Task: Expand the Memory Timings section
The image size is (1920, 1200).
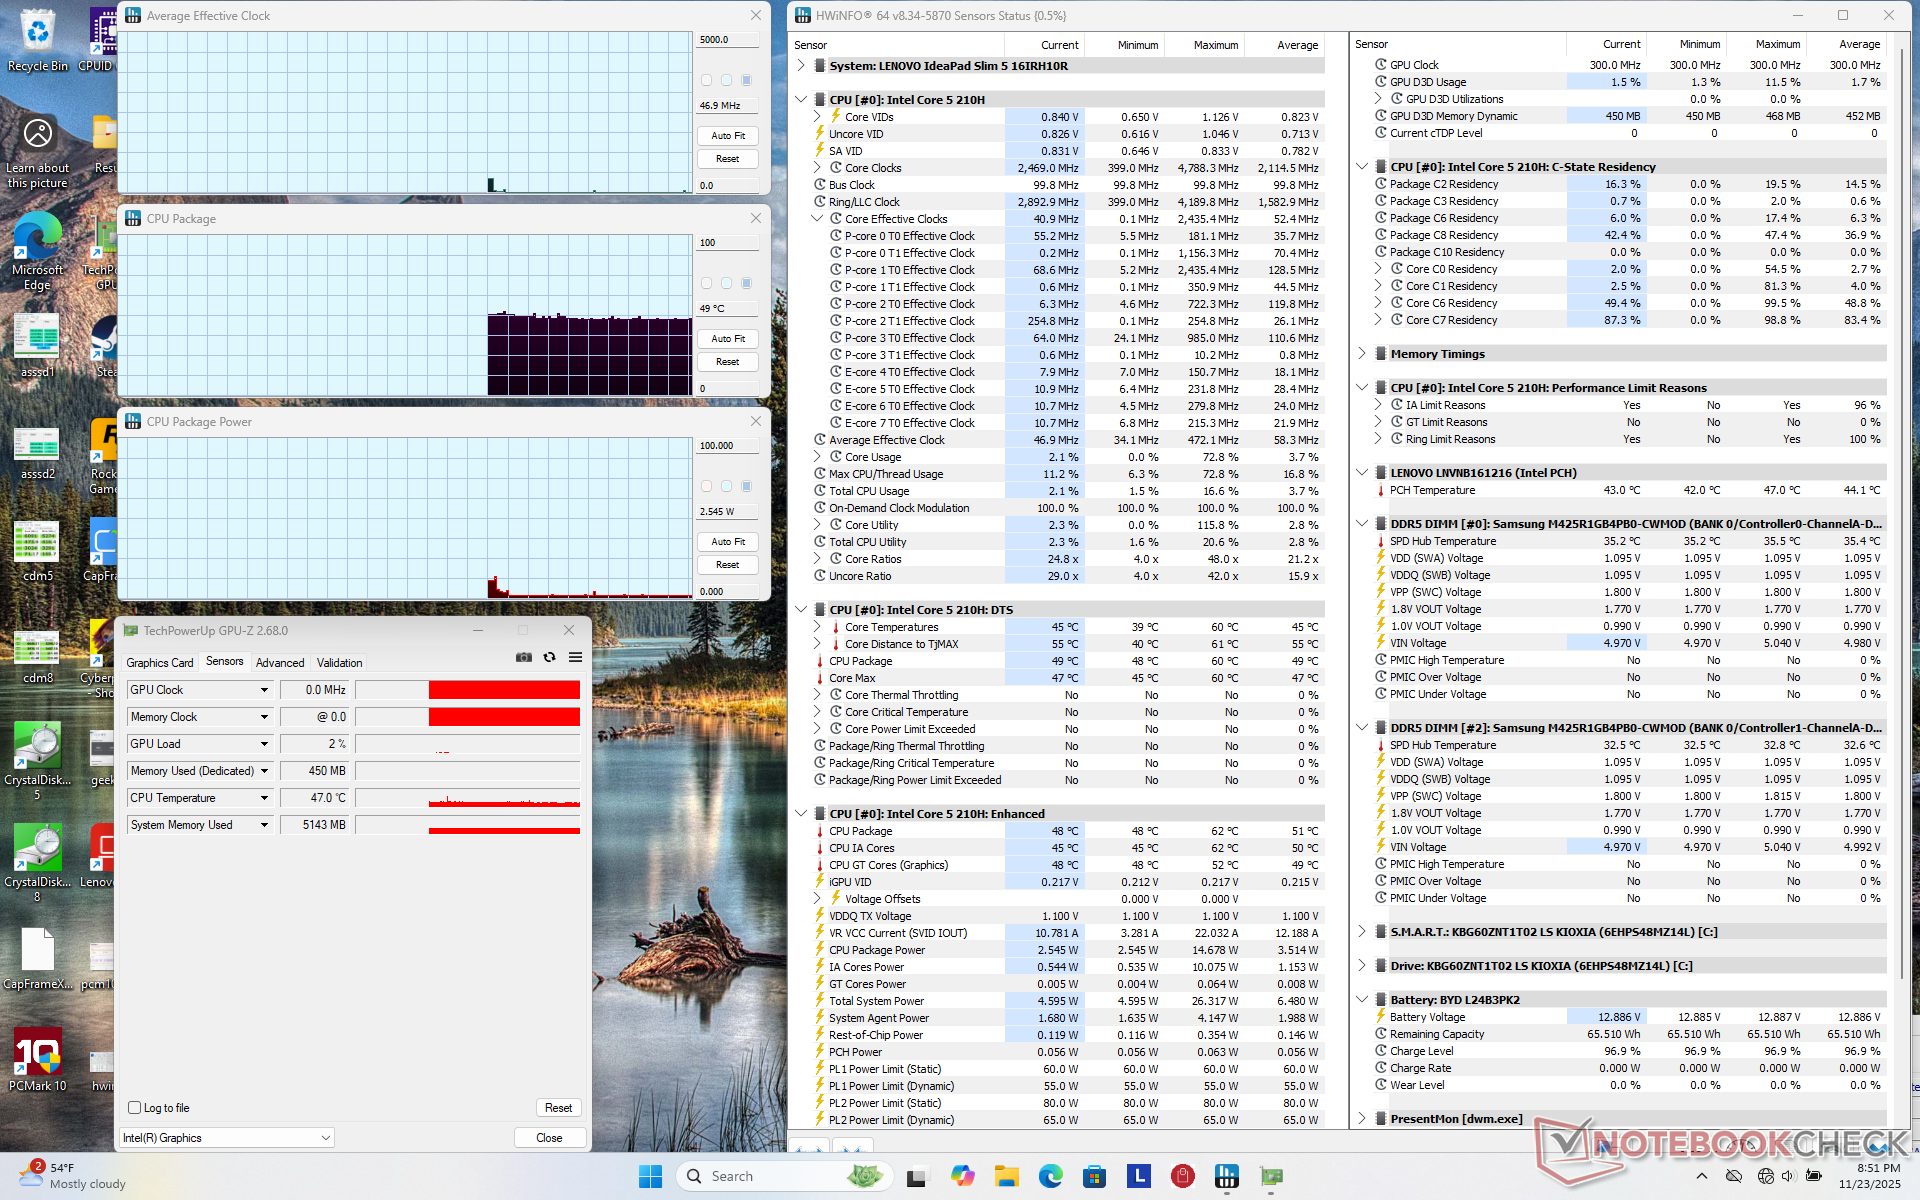Action: point(1362,354)
